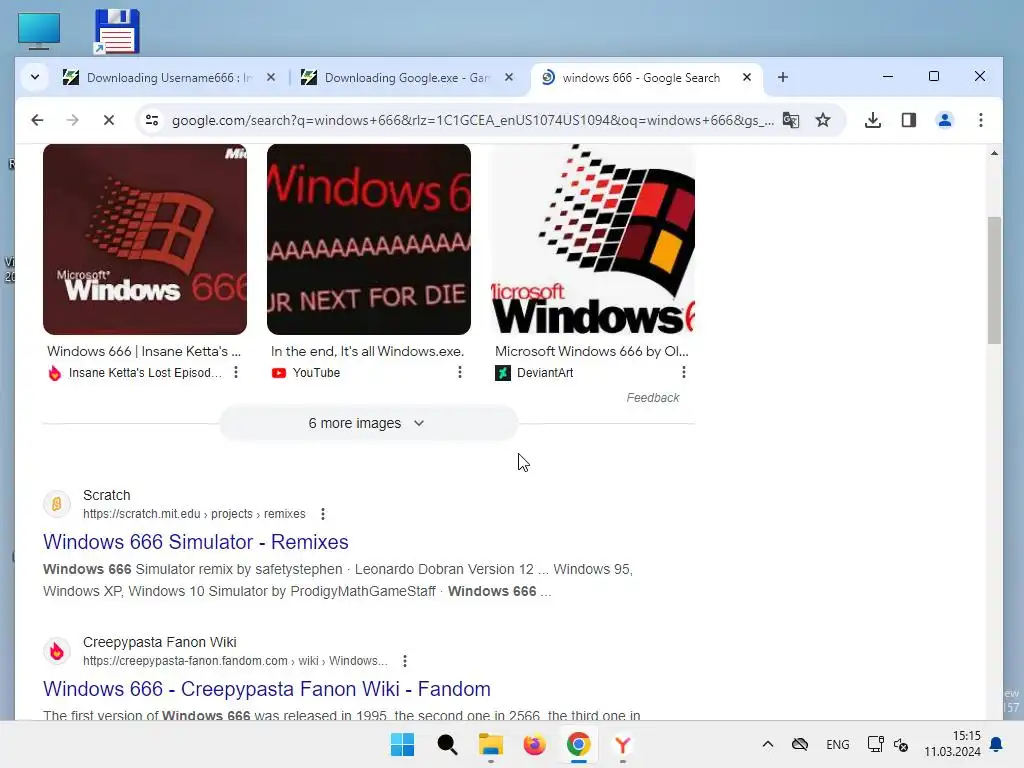Switch to the Downloading Google.exe tab
The height and width of the screenshot is (768, 1024).
406,78
